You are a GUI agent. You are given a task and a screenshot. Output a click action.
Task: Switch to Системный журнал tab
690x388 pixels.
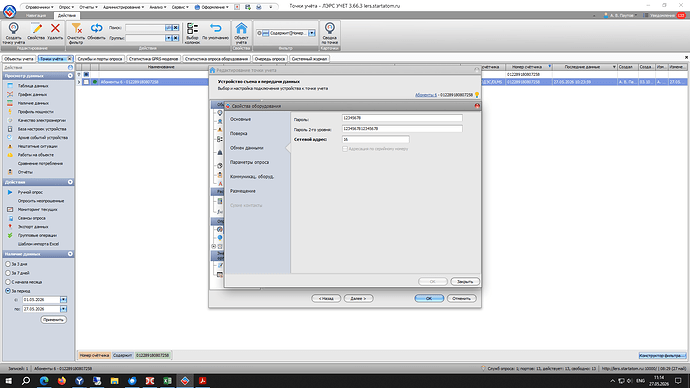click(x=309, y=59)
